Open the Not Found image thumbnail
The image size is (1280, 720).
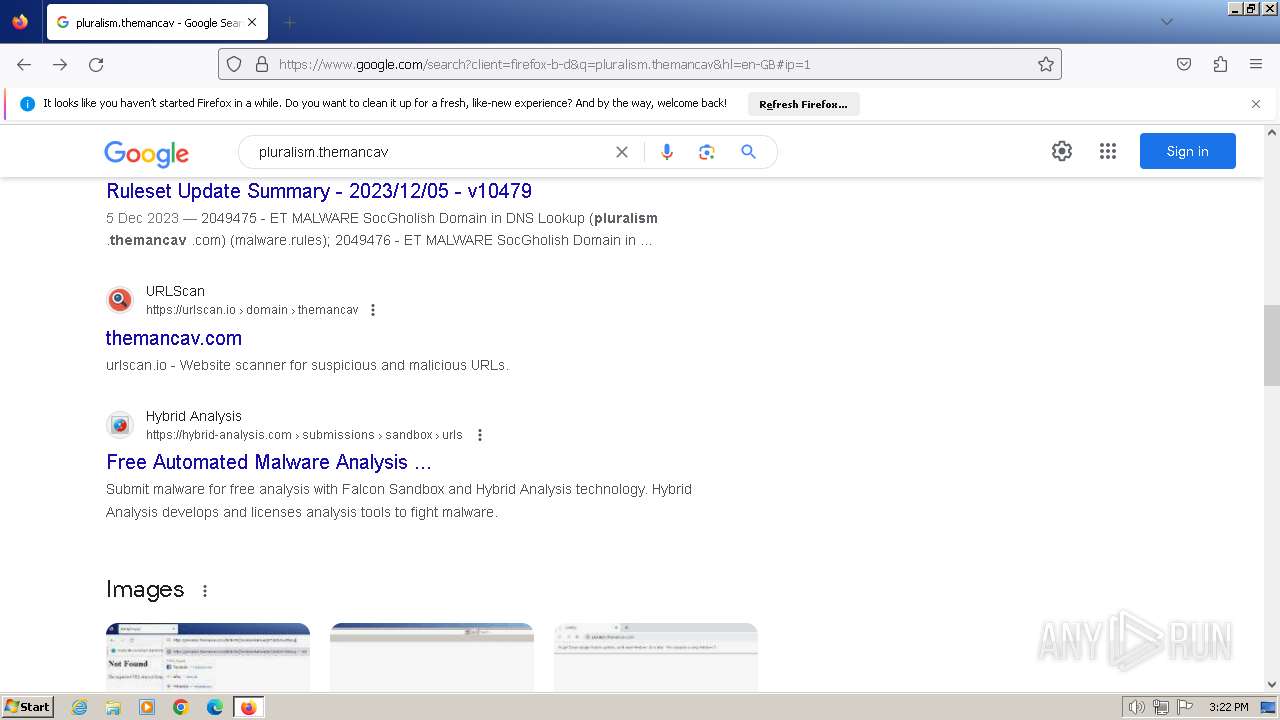pyautogui.click(x=208, y=657)
